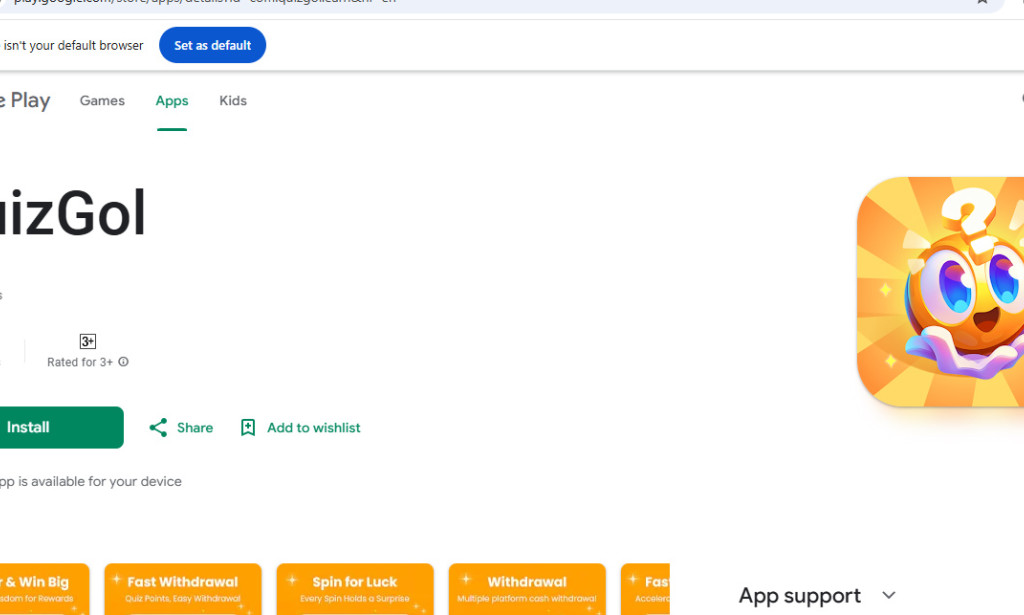Bookmark the page using the address bar star

pyautogui.click(x=984, y=5)
